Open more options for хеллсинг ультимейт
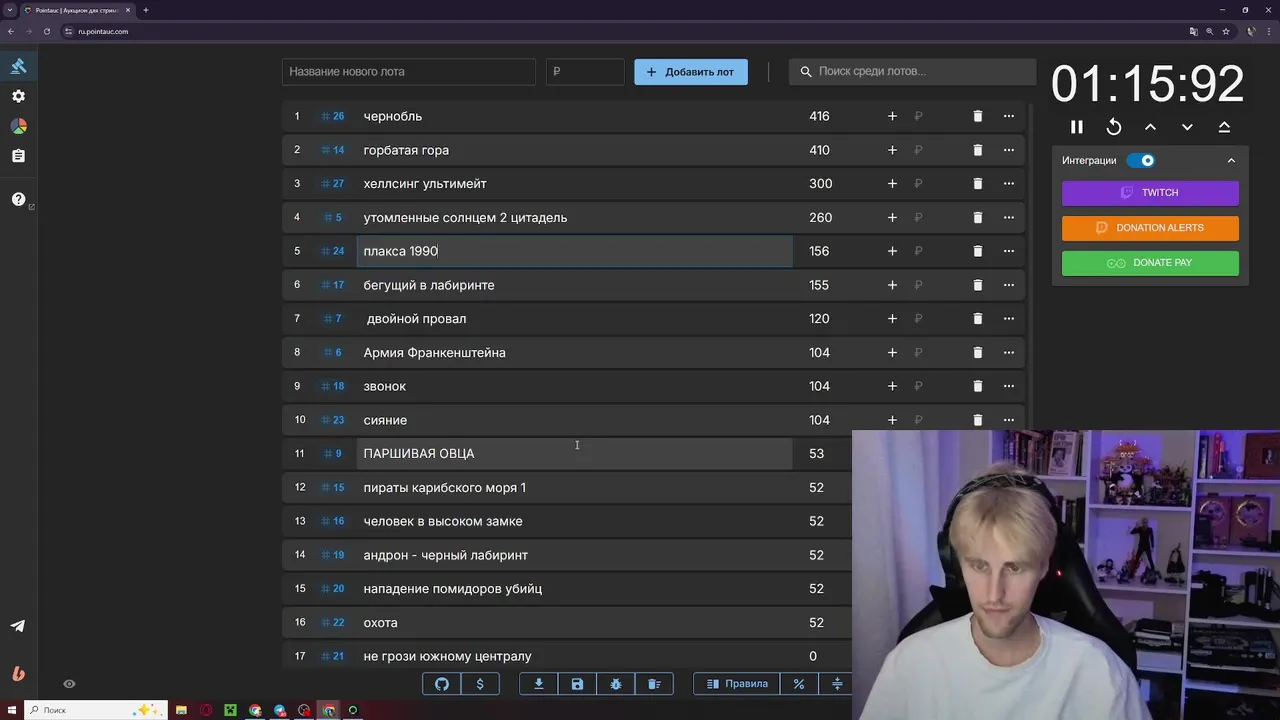 [1008, 184]
